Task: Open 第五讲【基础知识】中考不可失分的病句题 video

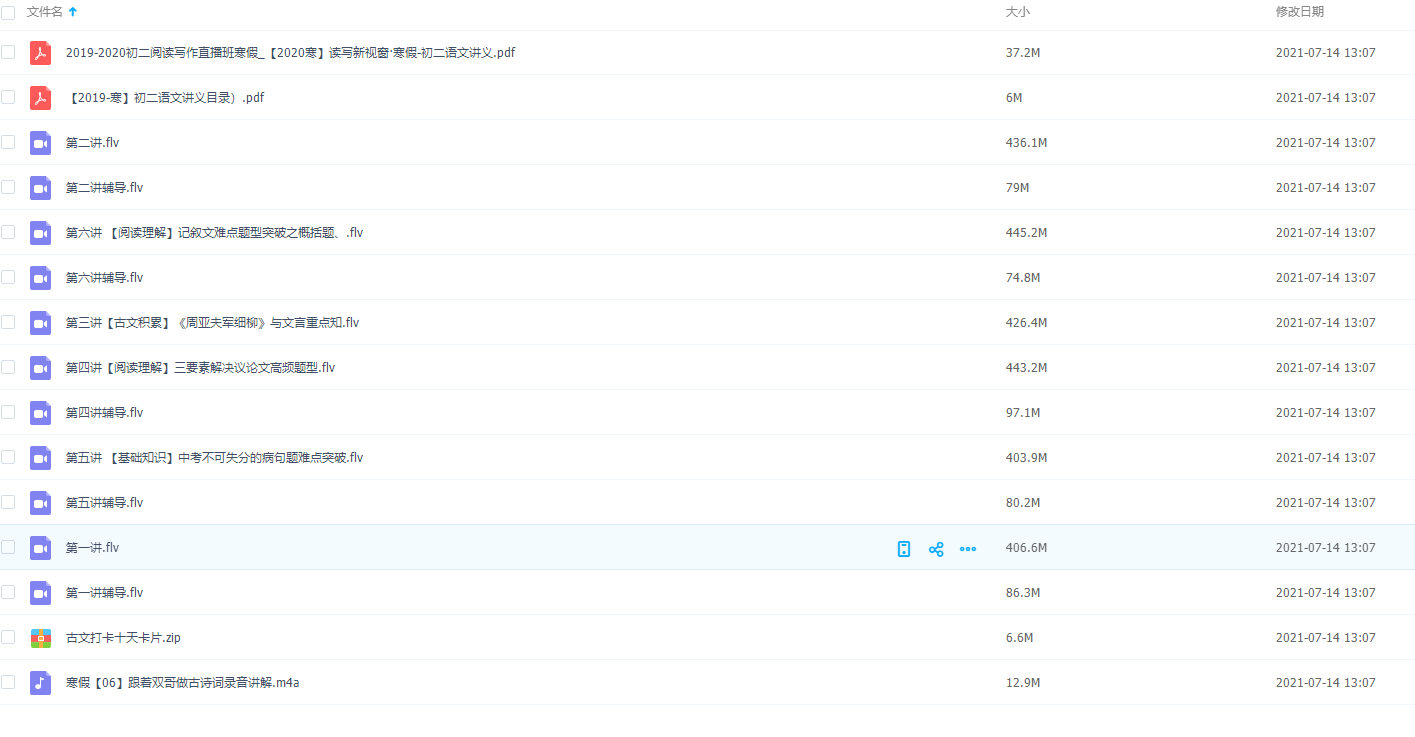Action: coord(214,458)
